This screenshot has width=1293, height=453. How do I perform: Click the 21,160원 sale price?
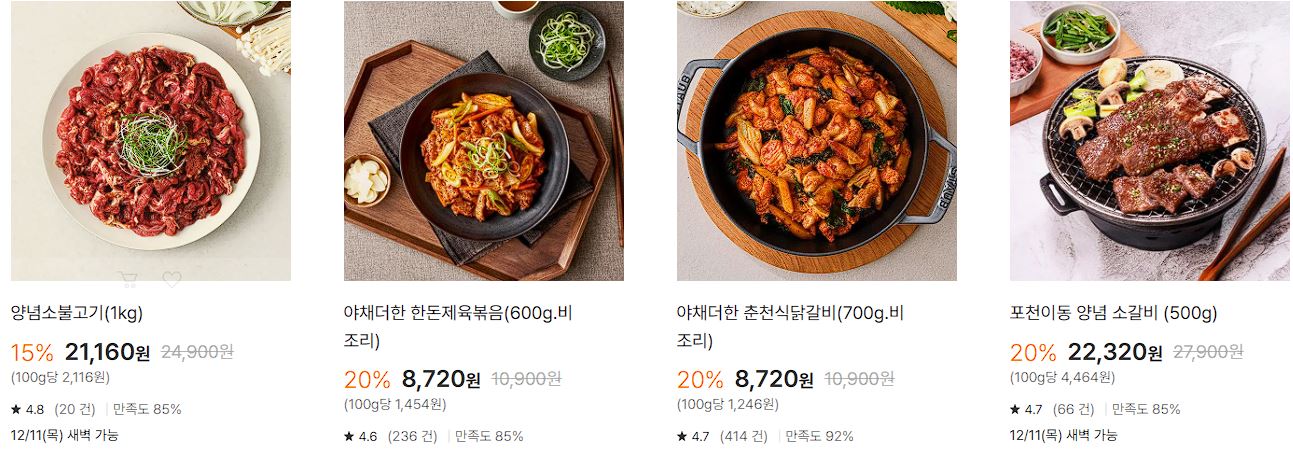tap(107, 352)
